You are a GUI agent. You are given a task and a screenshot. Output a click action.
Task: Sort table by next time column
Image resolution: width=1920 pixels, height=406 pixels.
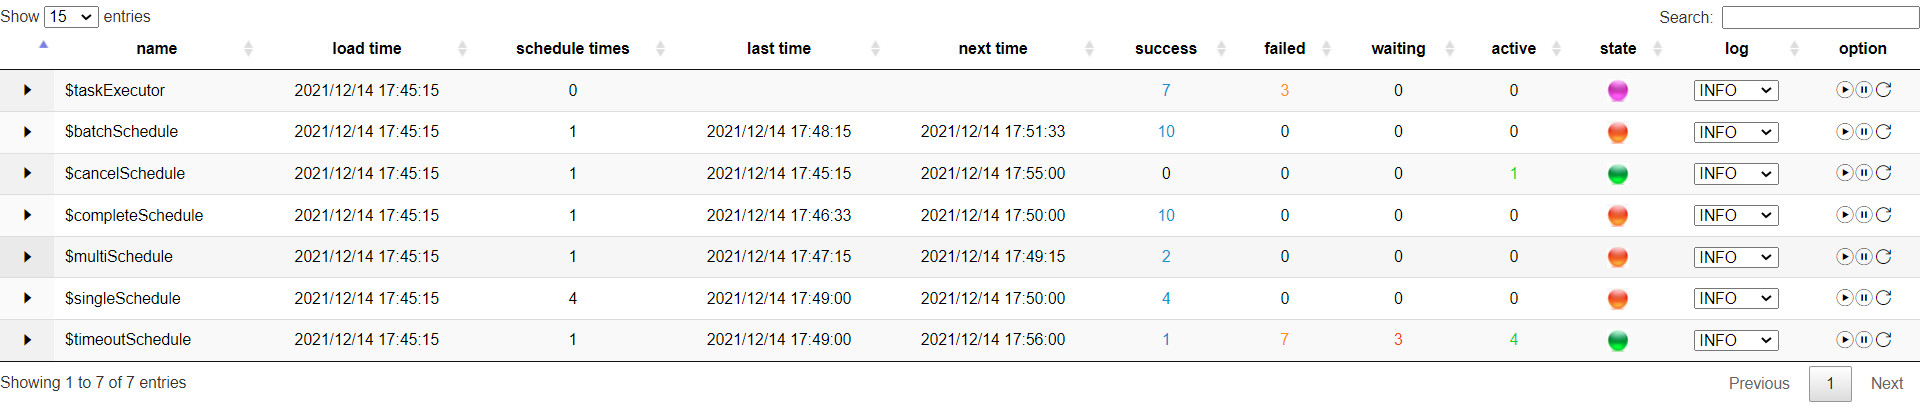coord(993,48)
